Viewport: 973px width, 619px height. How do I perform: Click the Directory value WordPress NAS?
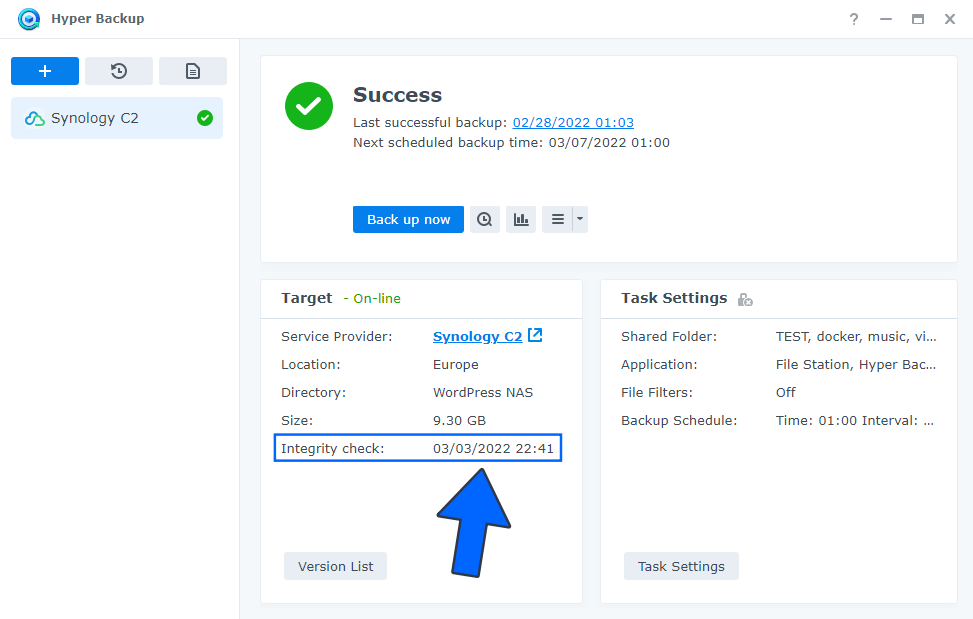coord(483,393)
